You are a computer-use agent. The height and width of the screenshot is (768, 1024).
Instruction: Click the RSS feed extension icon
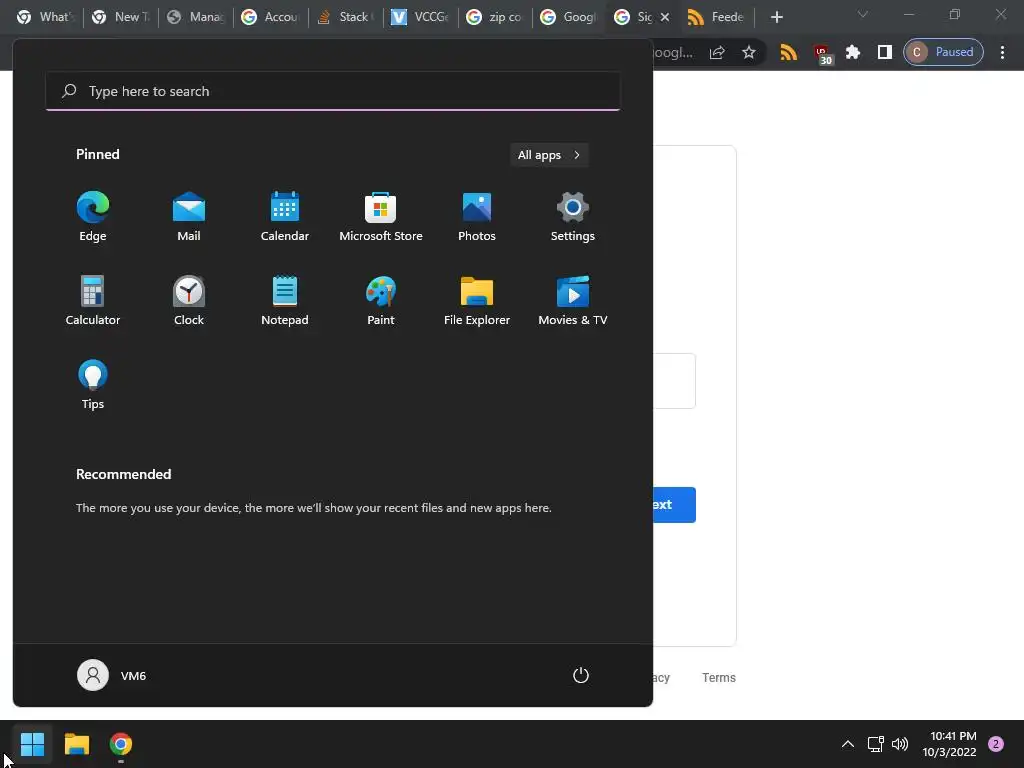coord(788,52)
